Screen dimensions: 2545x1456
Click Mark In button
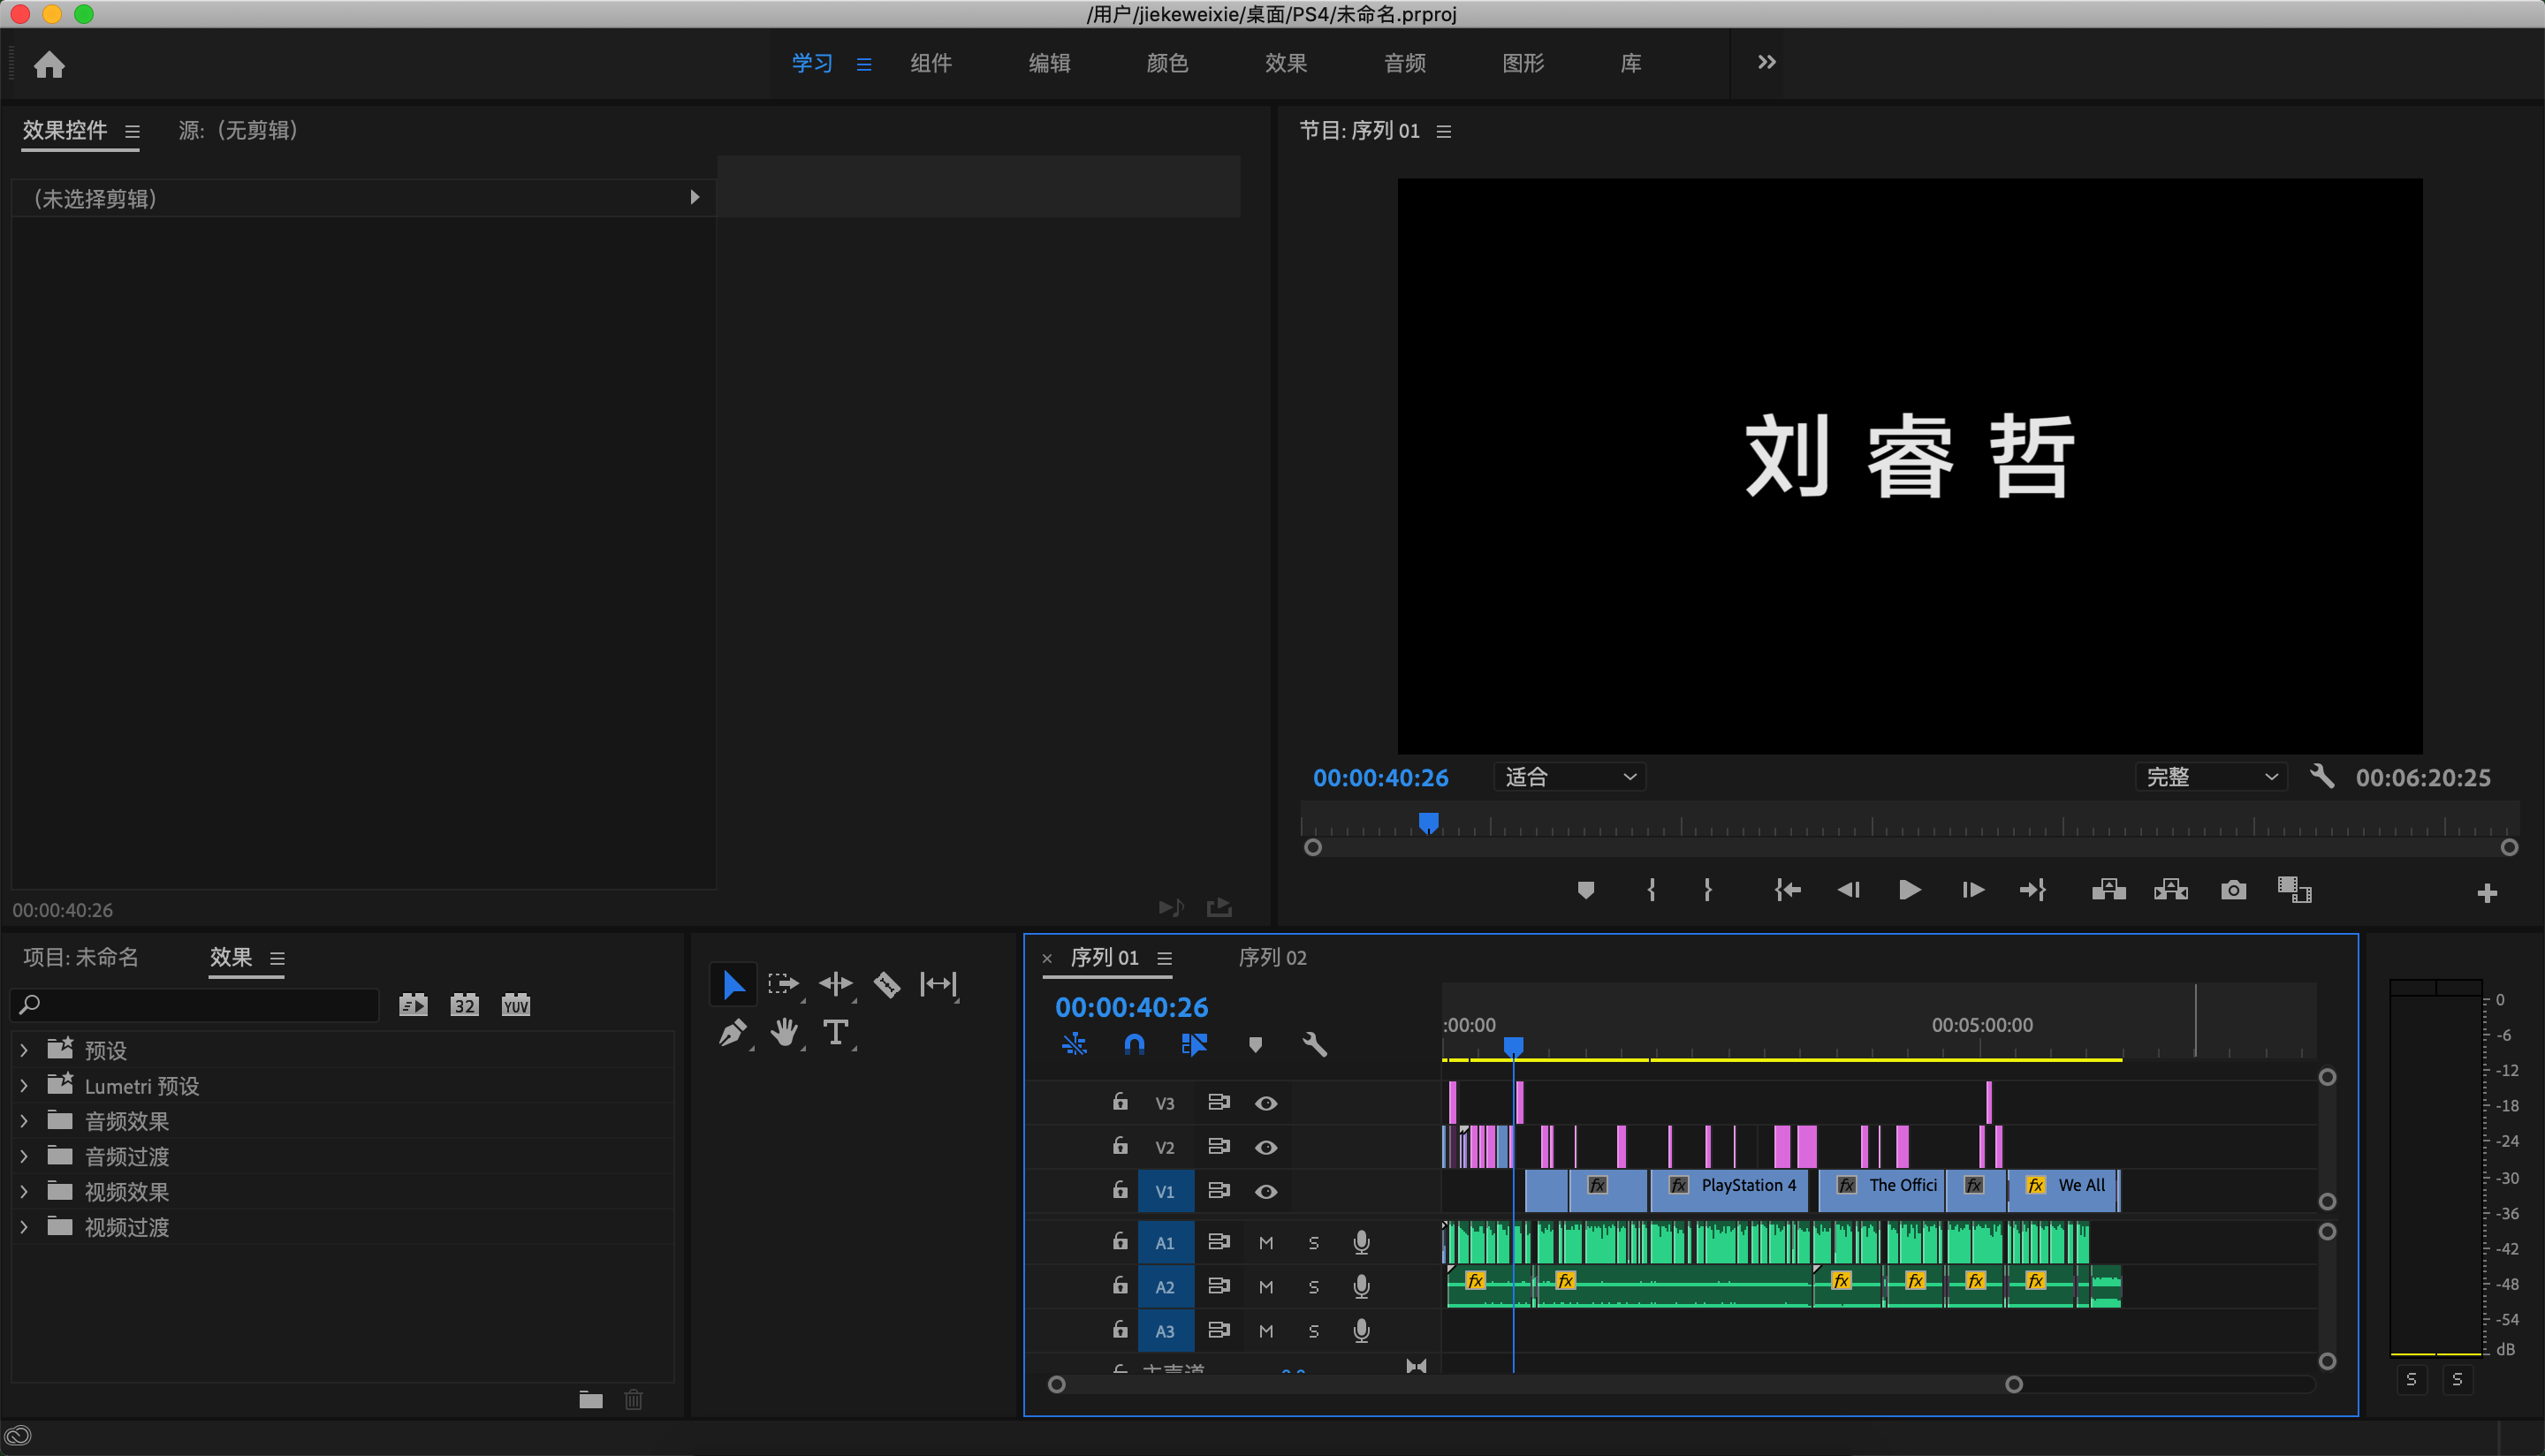tap(1651, 890)
